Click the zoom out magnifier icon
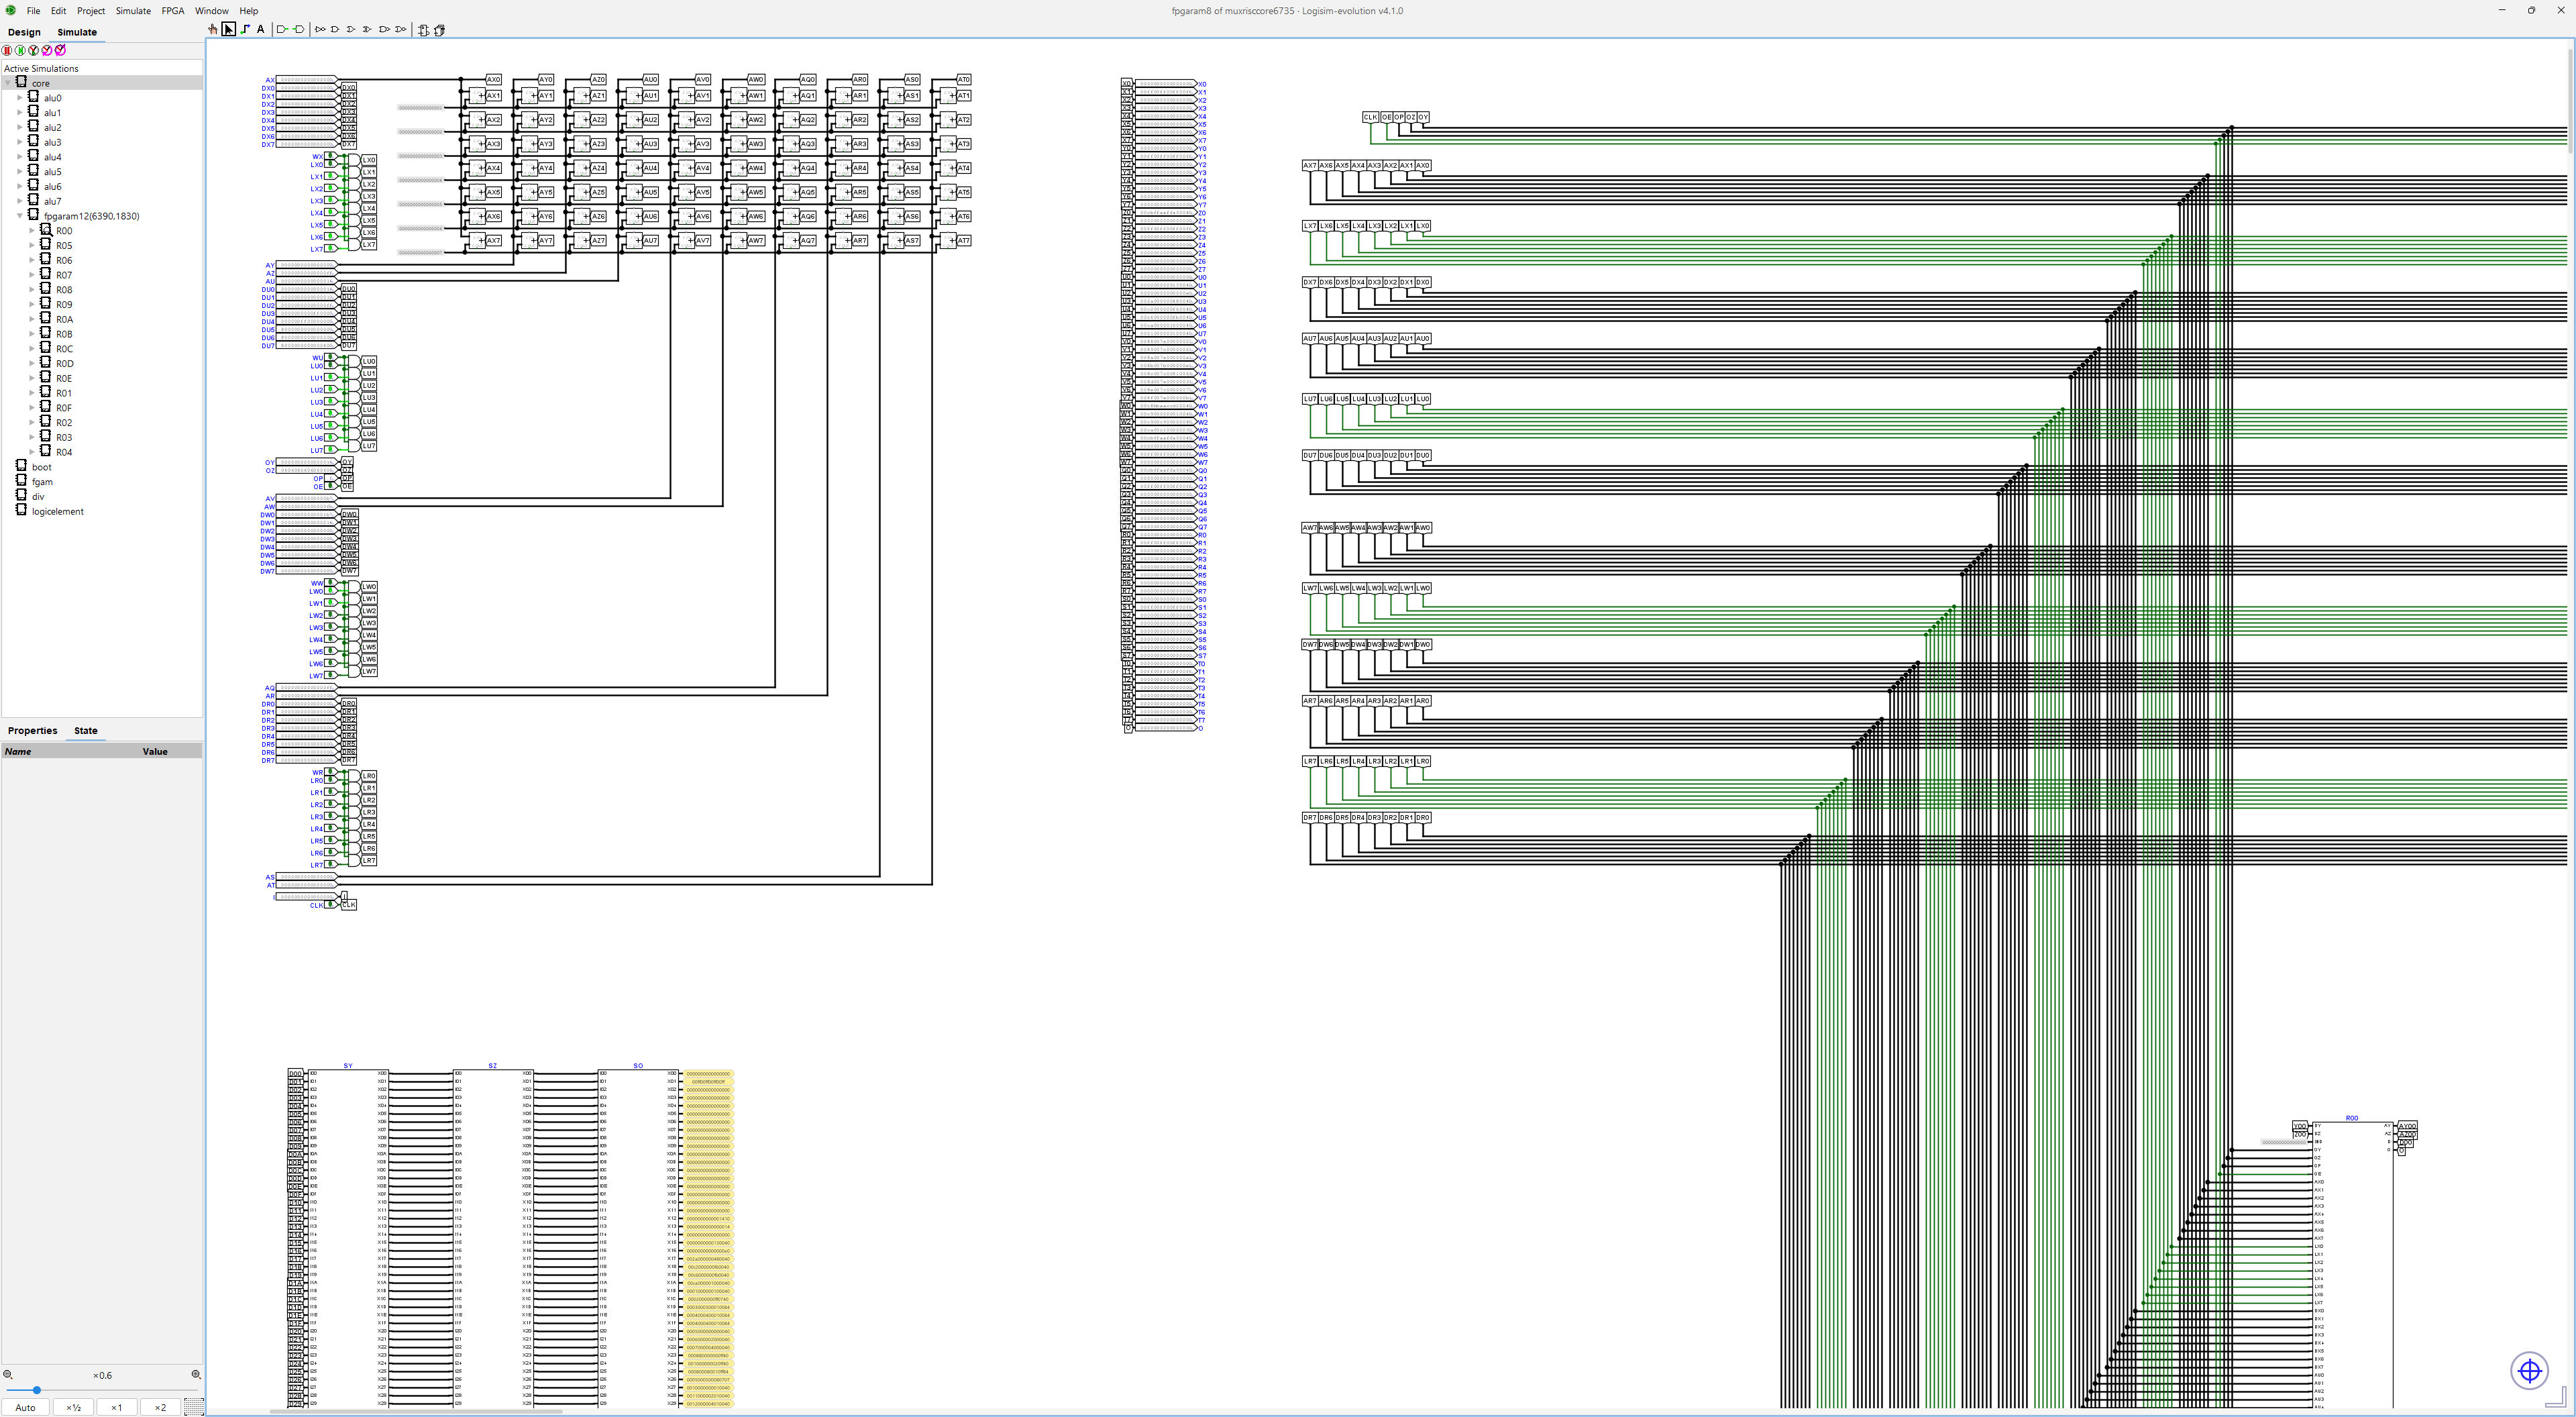The width and height of the screenshot is (2576, 1417). (8, 1375)
